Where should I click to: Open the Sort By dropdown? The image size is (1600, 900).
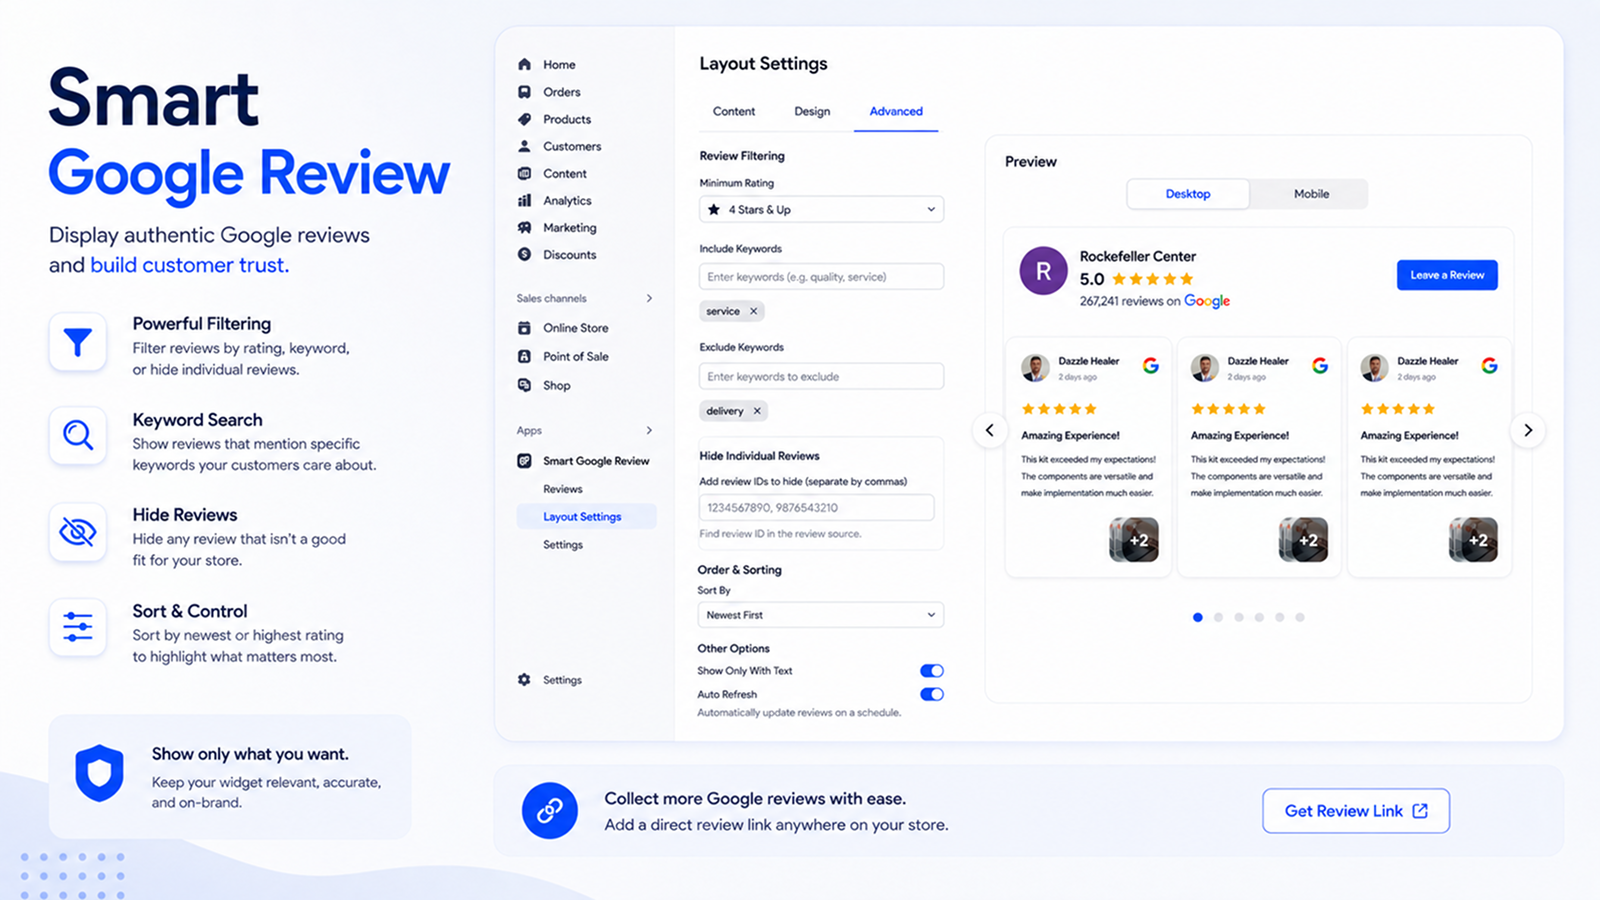821,615
